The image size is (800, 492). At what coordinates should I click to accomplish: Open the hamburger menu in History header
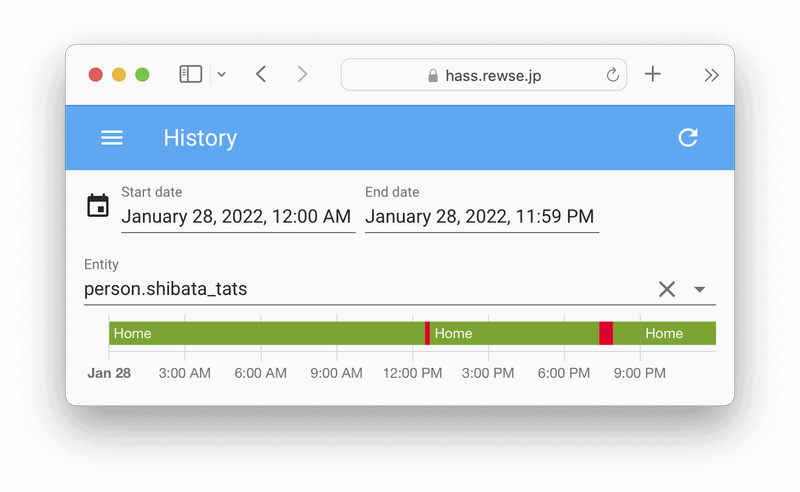pyautogui.click(x=112, y=138)
